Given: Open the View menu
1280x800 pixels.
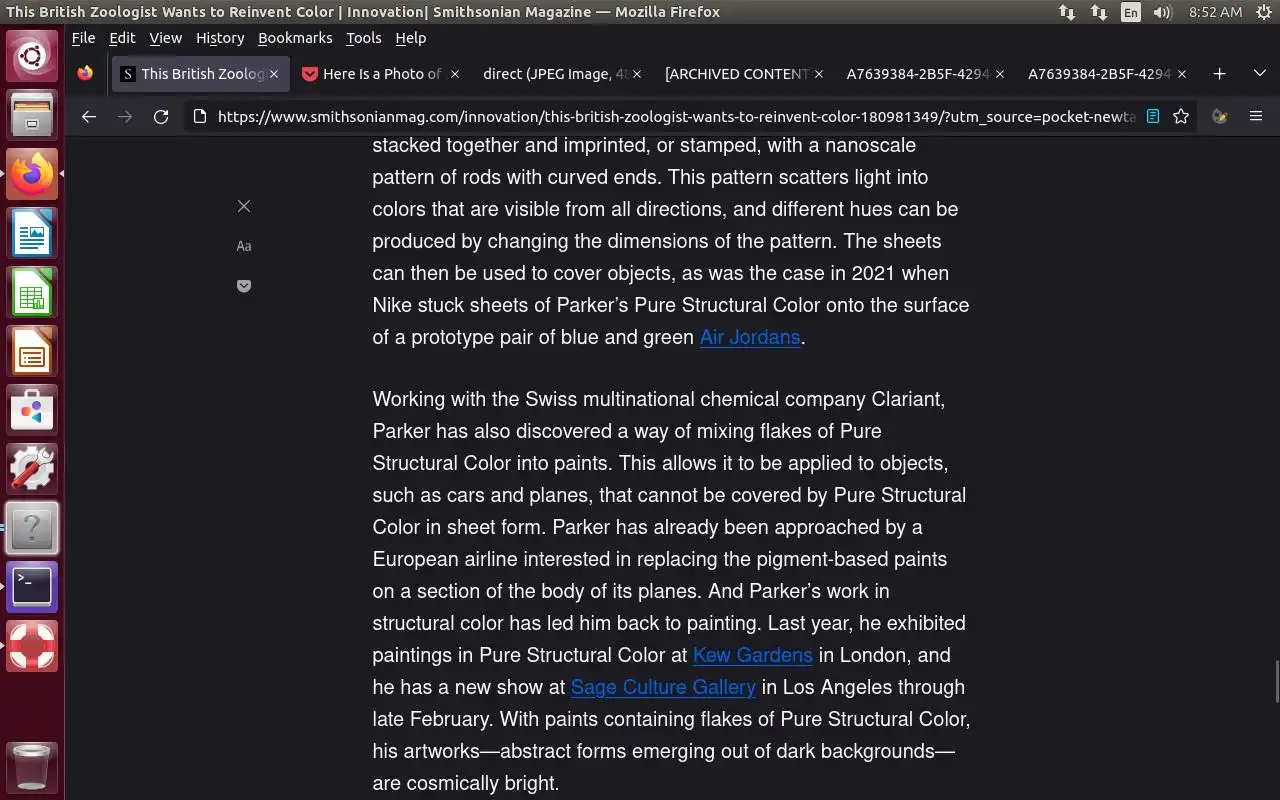Looking at the screenshot, I should point(166,38).
